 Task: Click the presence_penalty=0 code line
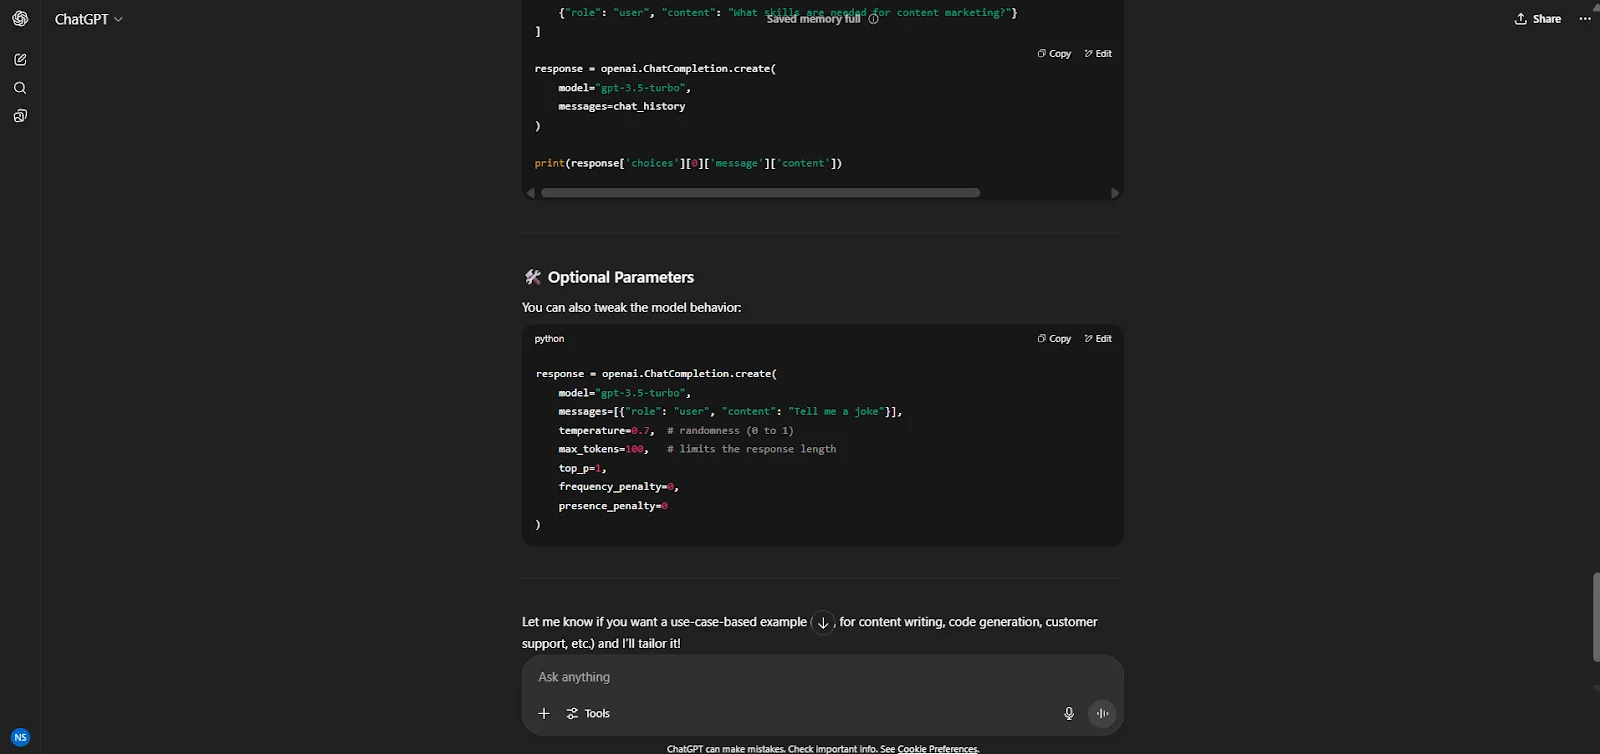point(613,506)
